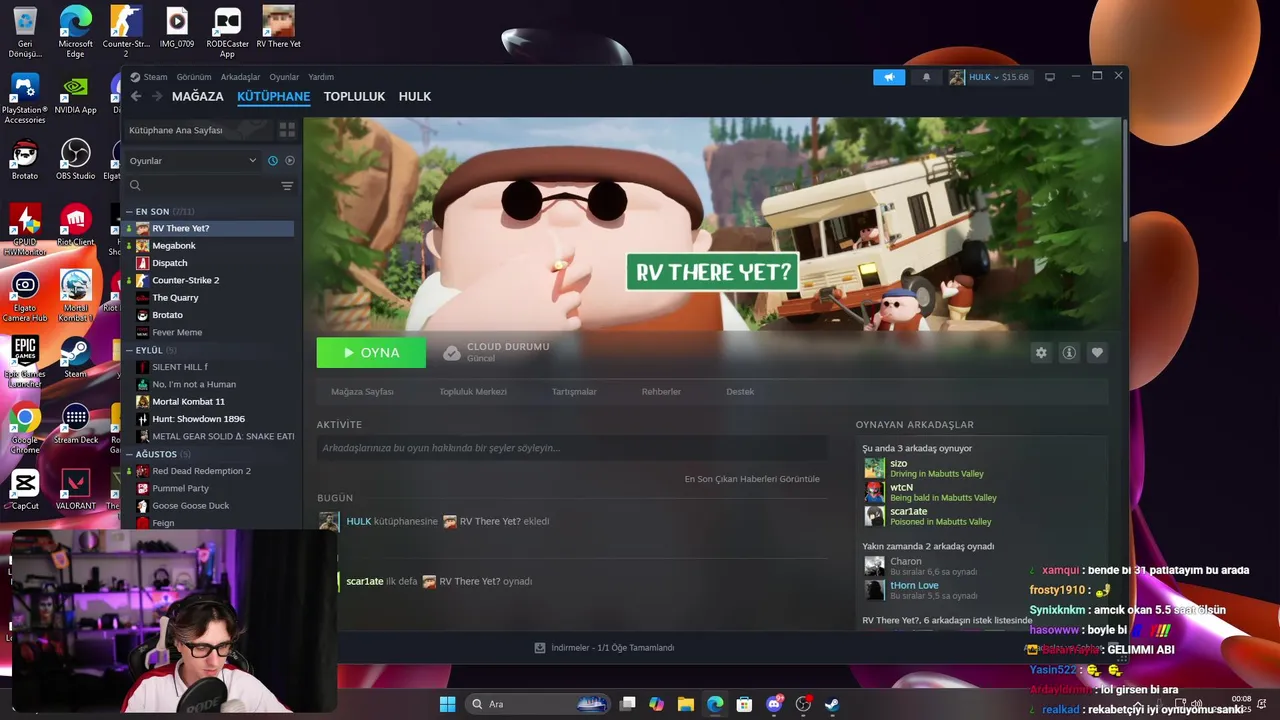Open the Topluluk Merkezi link
1280x720 pixels.
click(x=473, y=392)
